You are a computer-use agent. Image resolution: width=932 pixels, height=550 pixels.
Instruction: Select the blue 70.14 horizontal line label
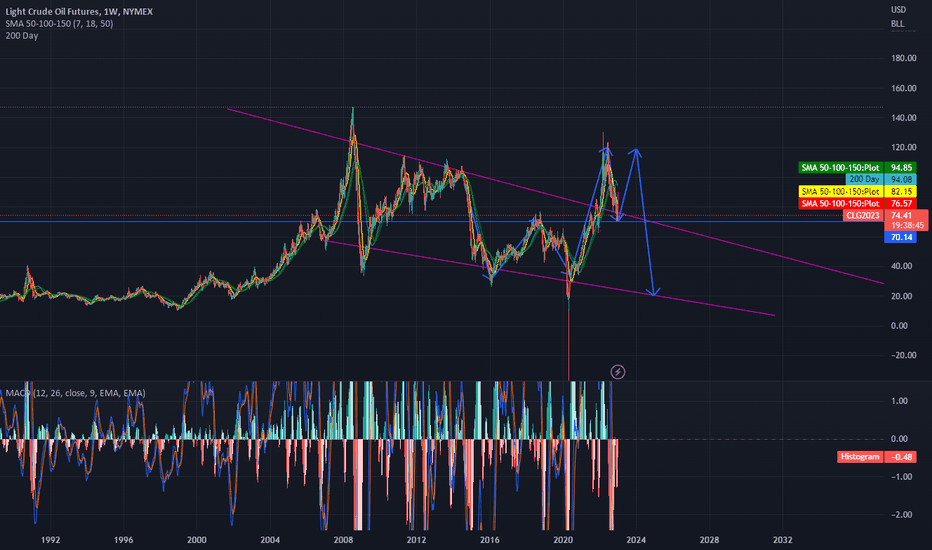[901, 237]
